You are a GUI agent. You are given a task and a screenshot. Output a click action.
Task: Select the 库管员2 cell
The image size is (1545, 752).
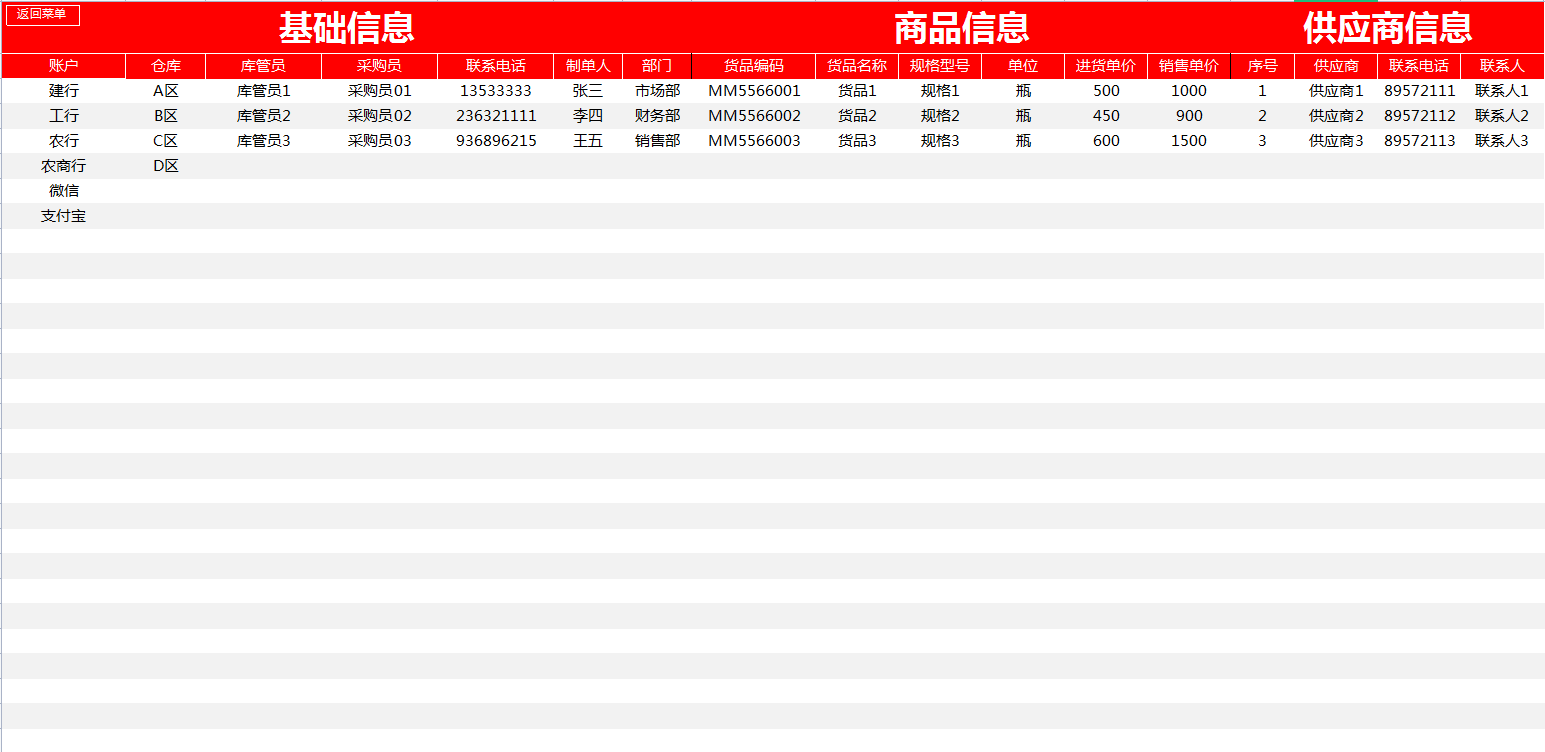pyautogui.click(x=262, y=115)
